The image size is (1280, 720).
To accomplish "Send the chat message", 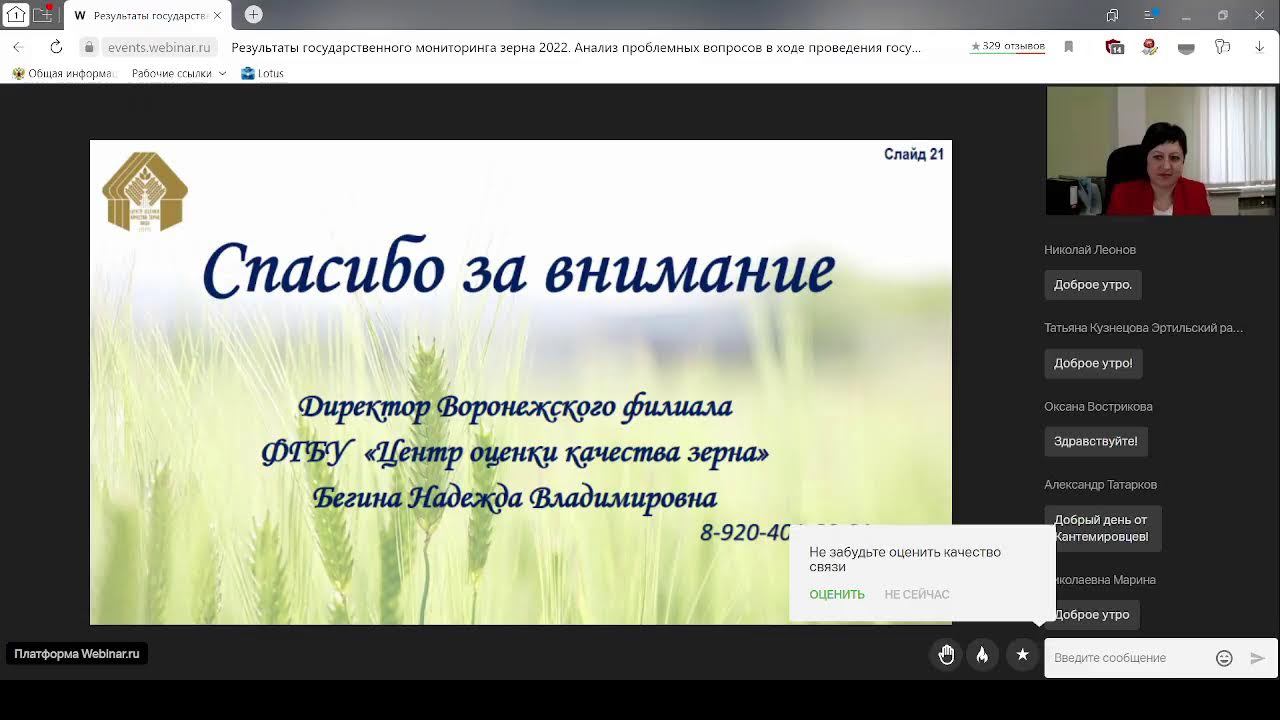I will [1258, 658].
